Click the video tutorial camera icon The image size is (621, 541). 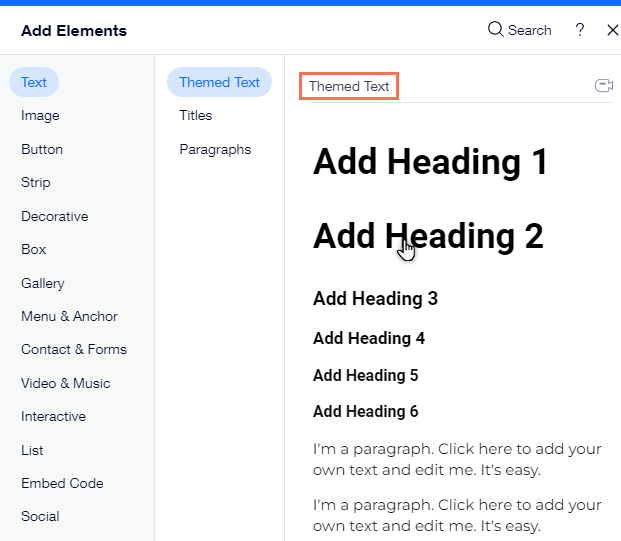point(603,86)
